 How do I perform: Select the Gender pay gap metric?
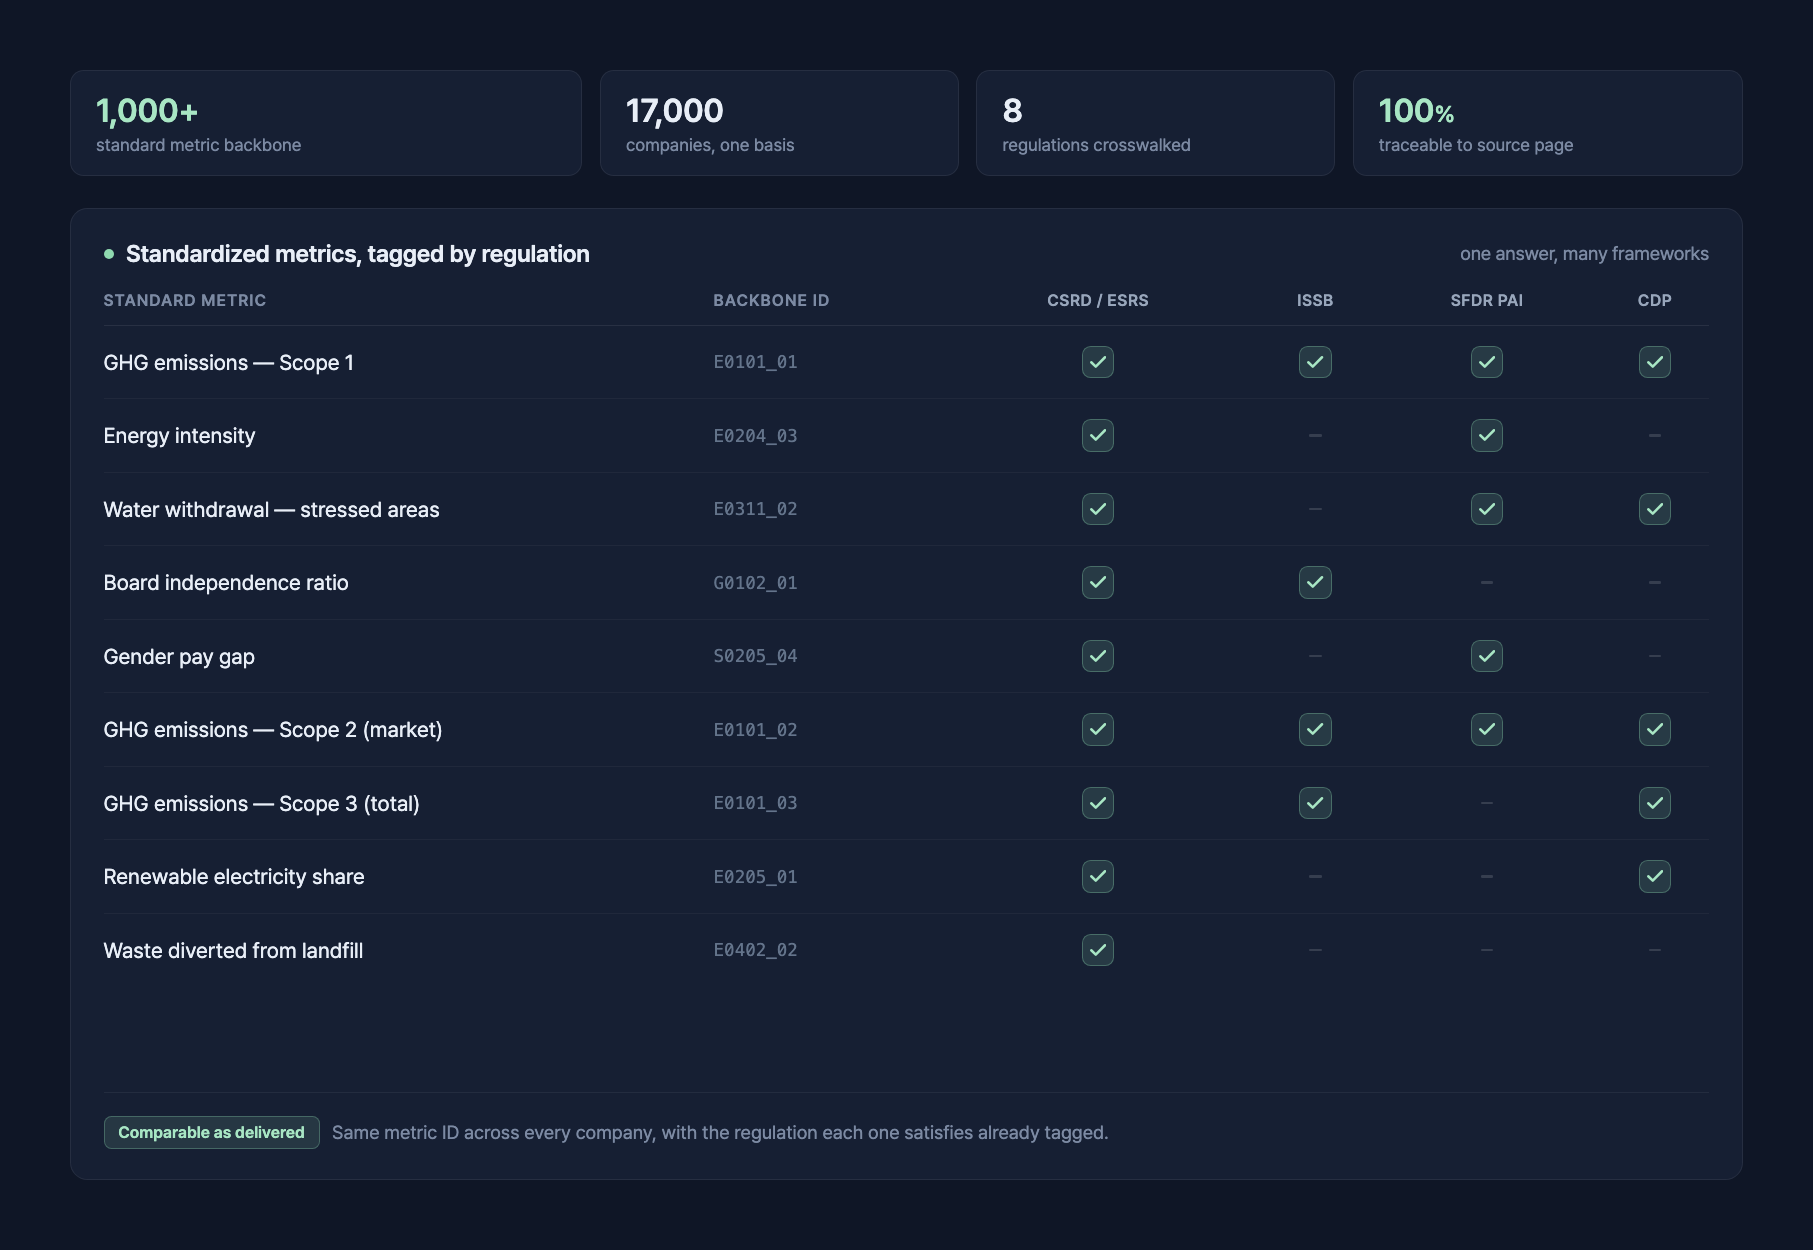[179, 657]
